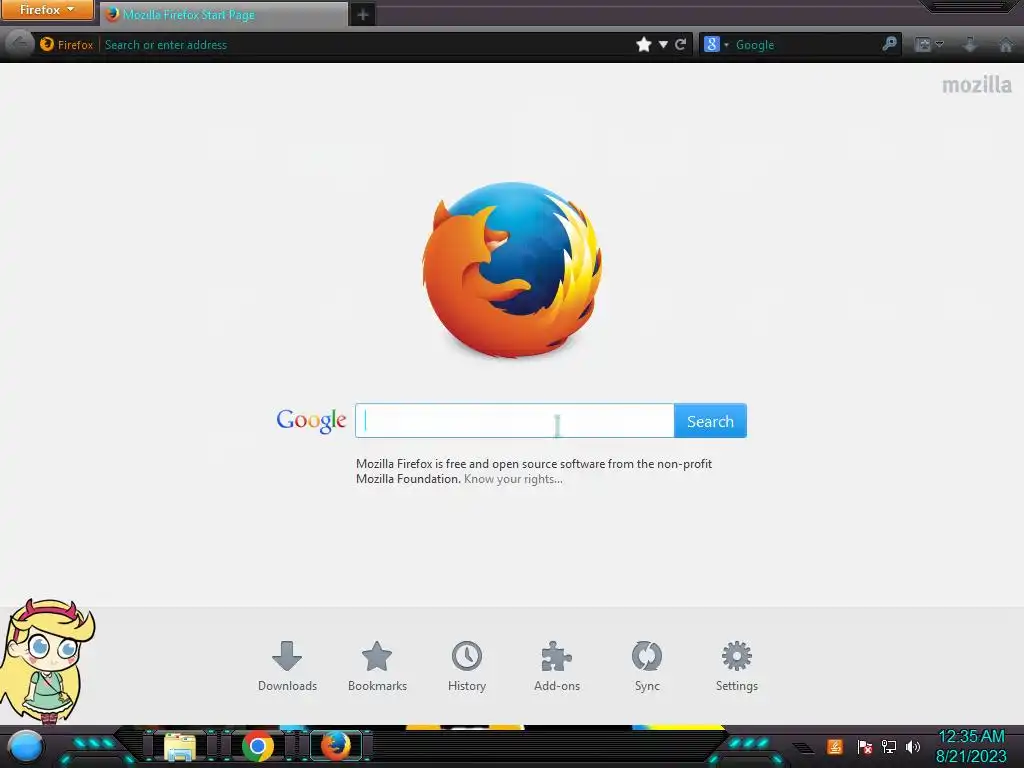Screen dimensions: 1024x768
Task: Launch Google Chrome from the taskbar
Action: pos(258,746)
